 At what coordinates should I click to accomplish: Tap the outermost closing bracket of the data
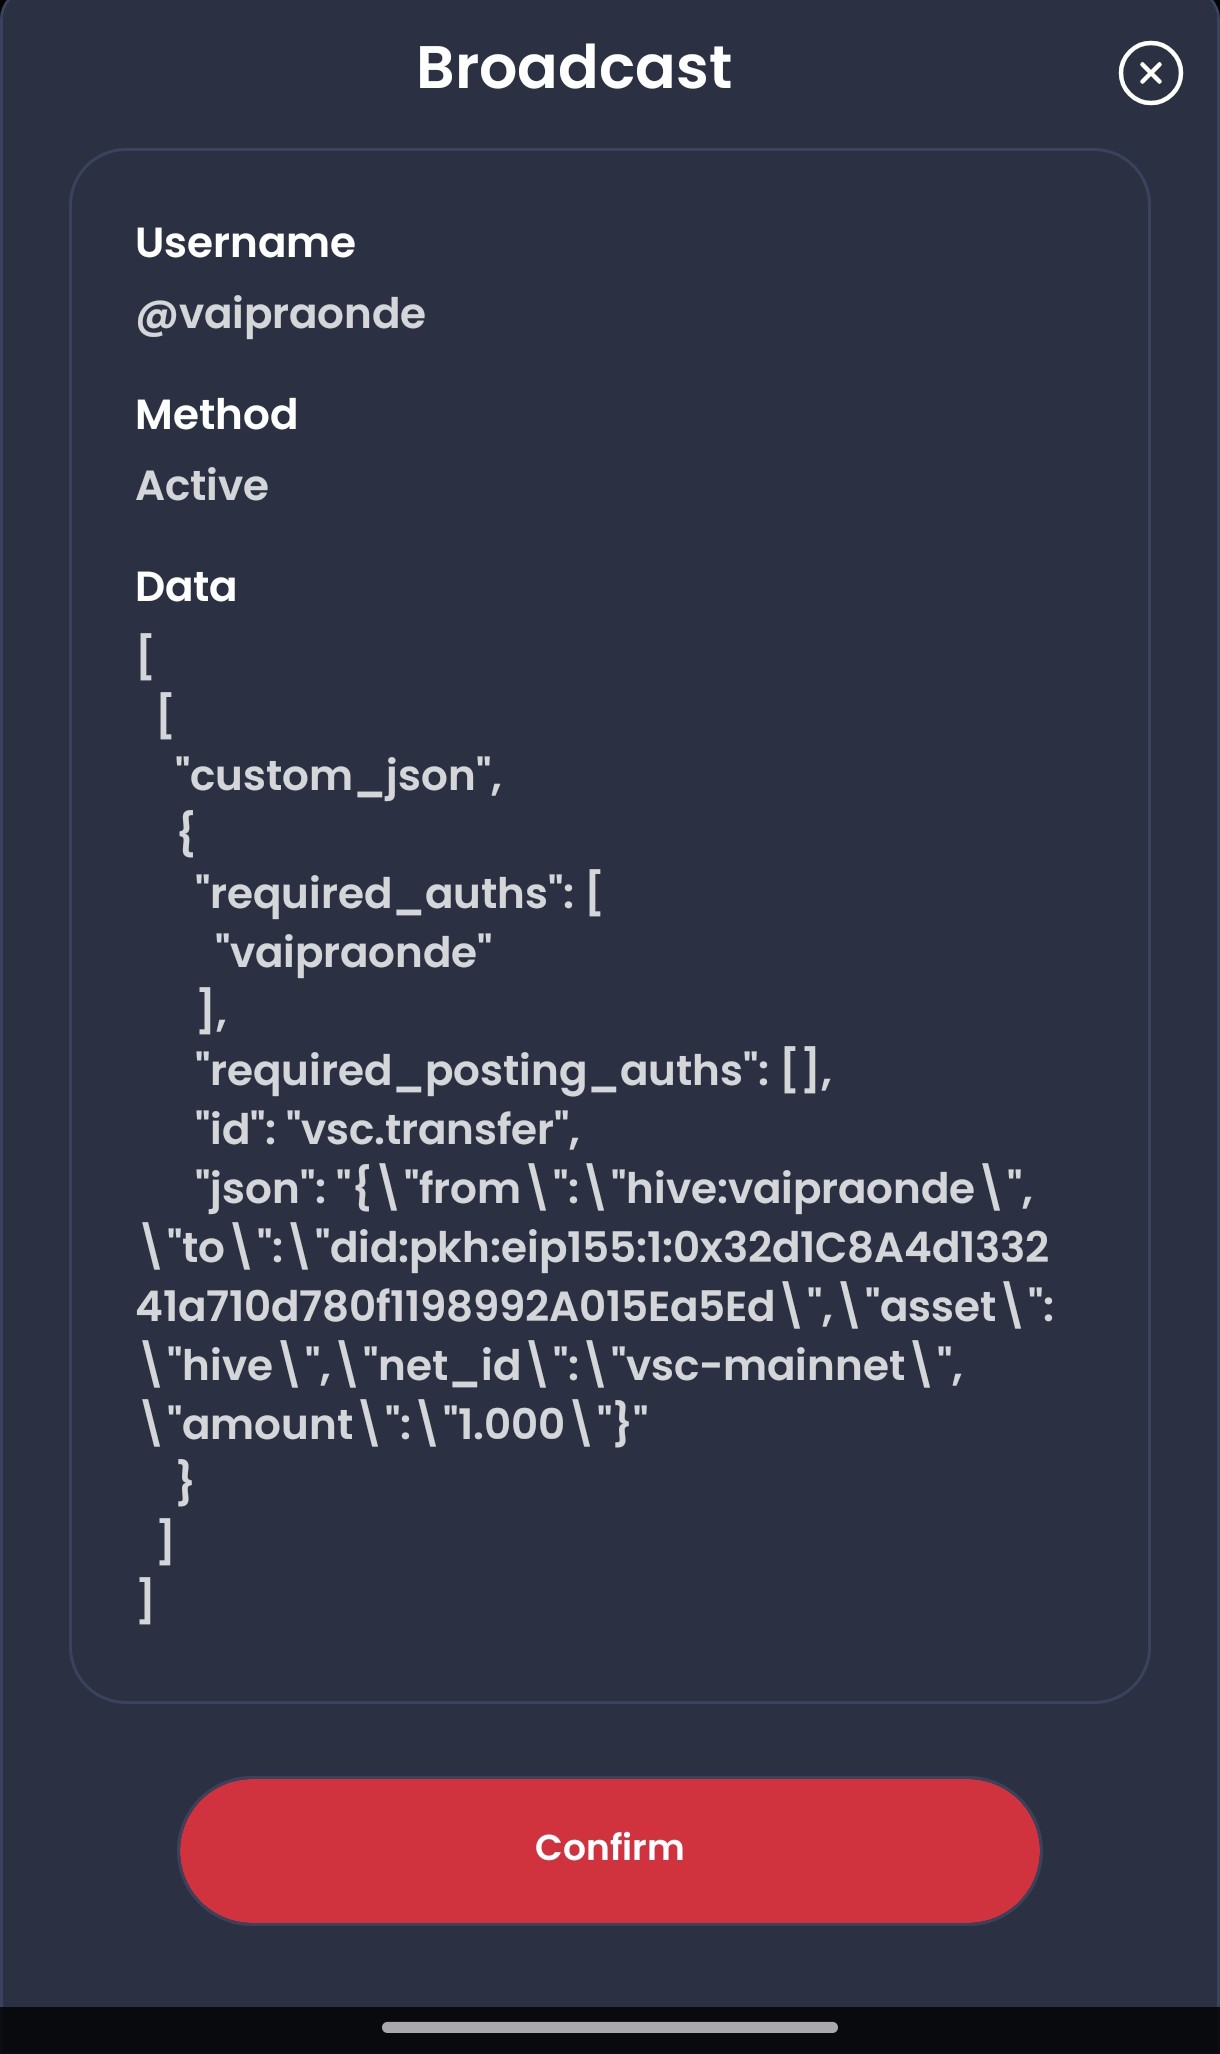[x=146, y=1600]
